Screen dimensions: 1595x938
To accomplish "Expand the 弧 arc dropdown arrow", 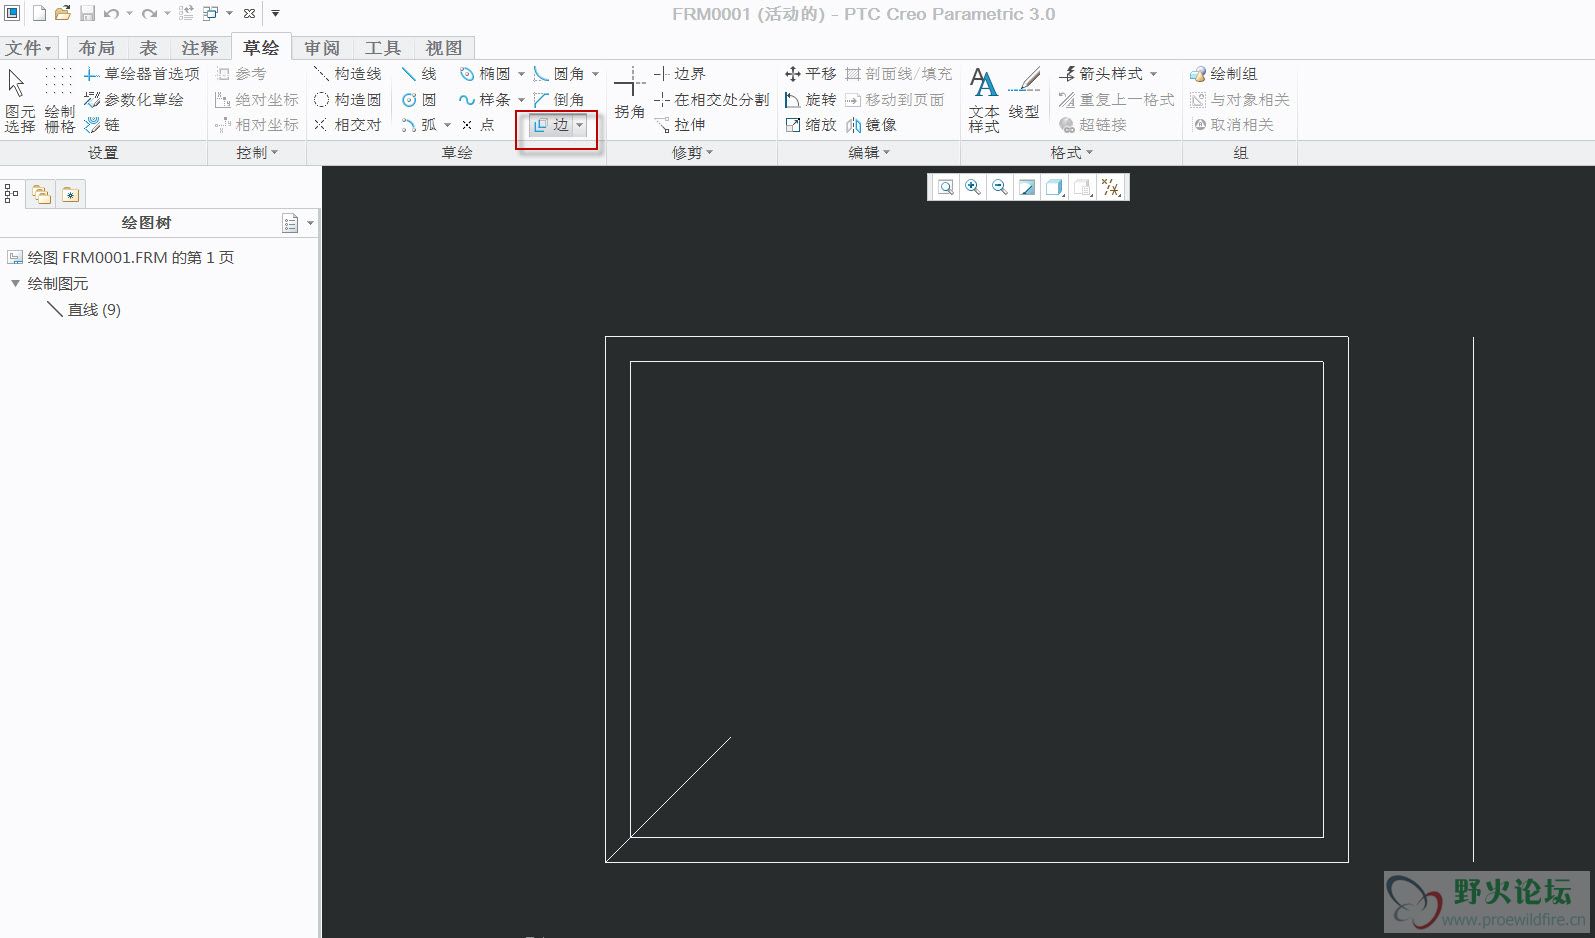I will tap(448, 125).
